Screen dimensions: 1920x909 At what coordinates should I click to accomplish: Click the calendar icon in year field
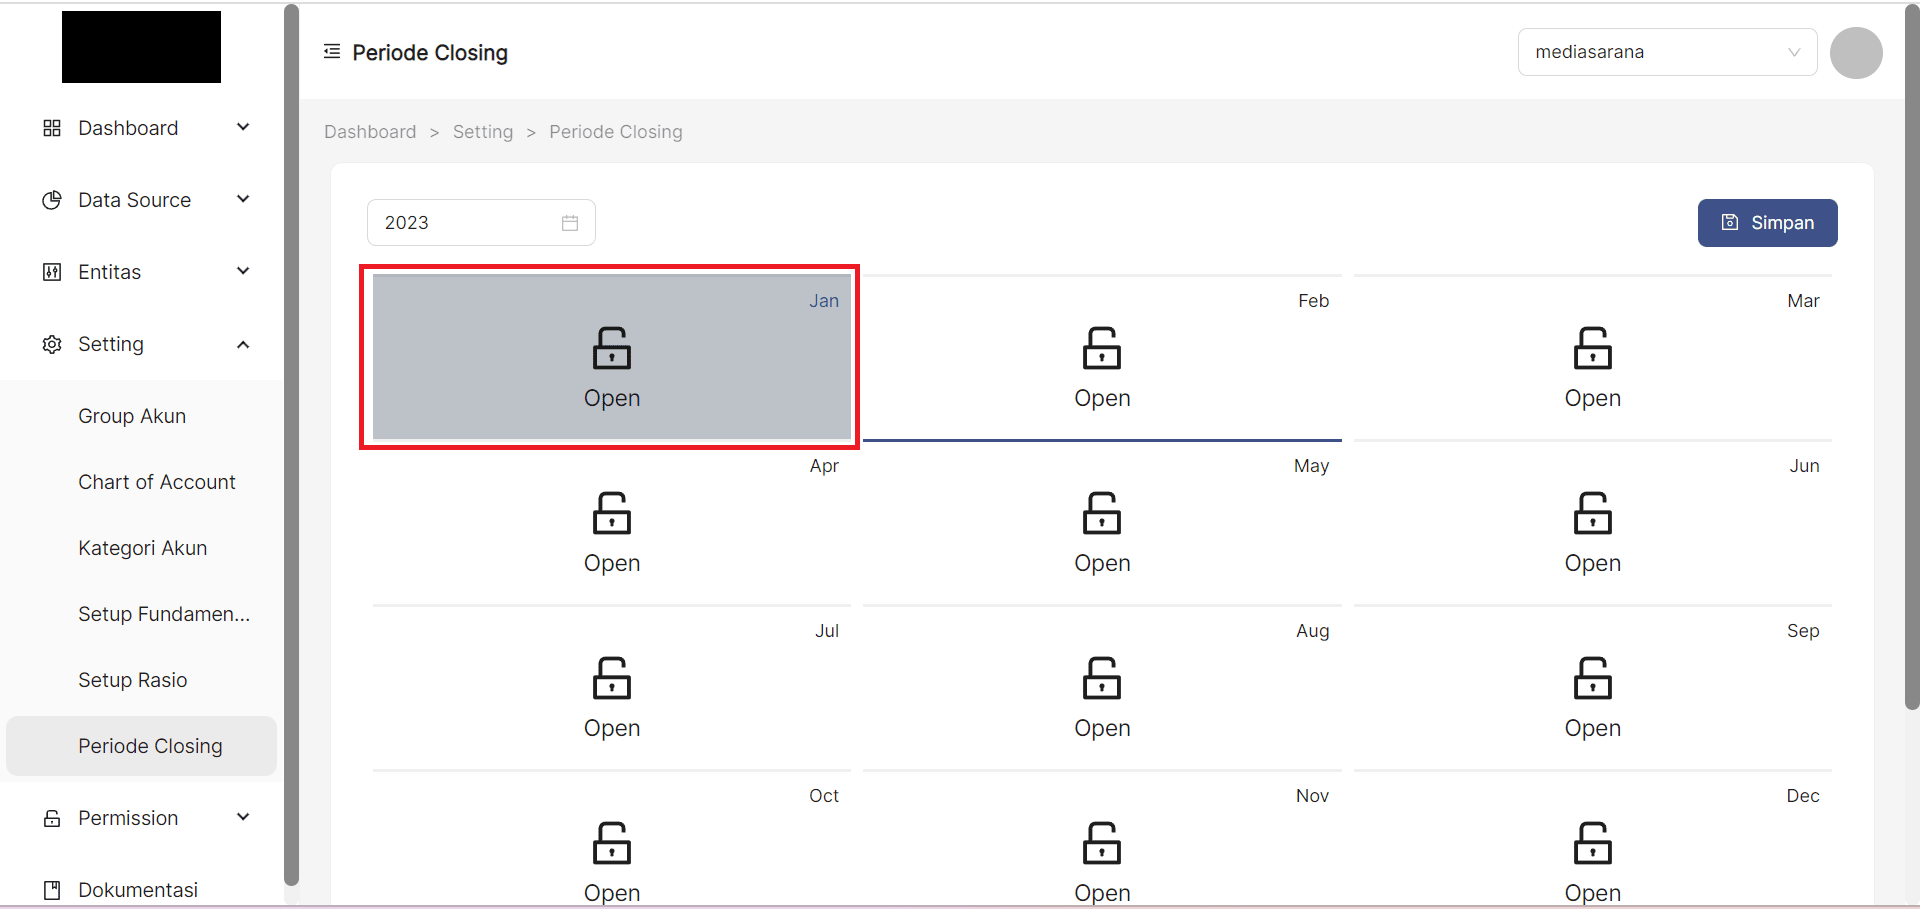570,223
